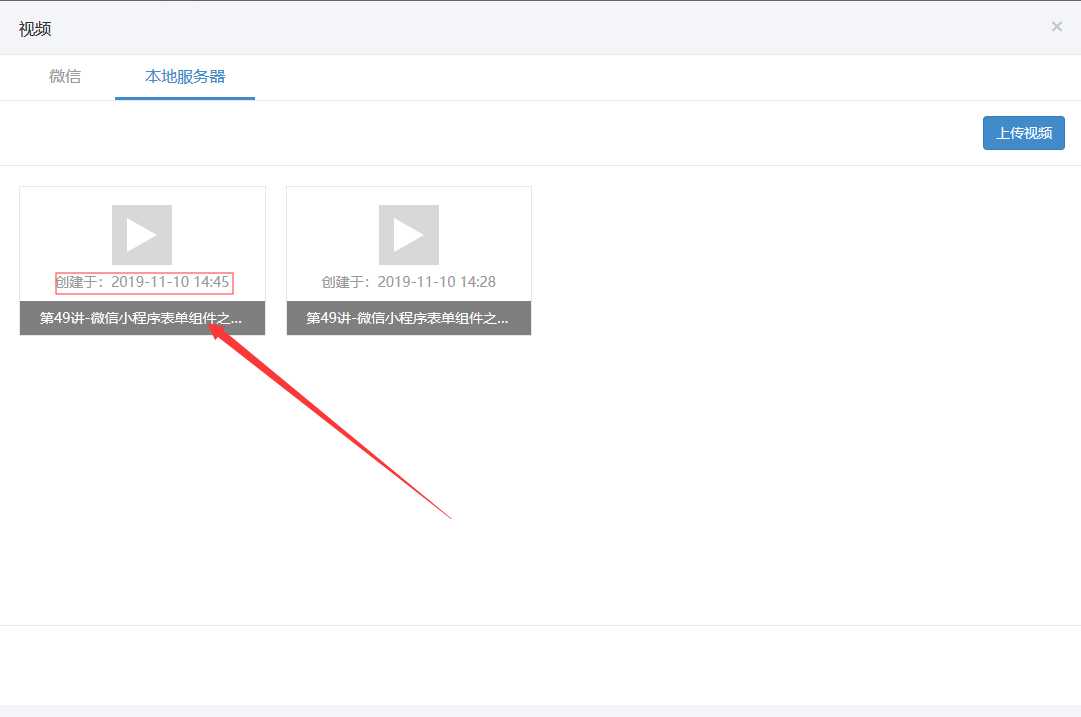The width and height of the screenshot is (1081, 717).
Task: Select the title bar of the 14:28 video
Action: coord(409,318)
